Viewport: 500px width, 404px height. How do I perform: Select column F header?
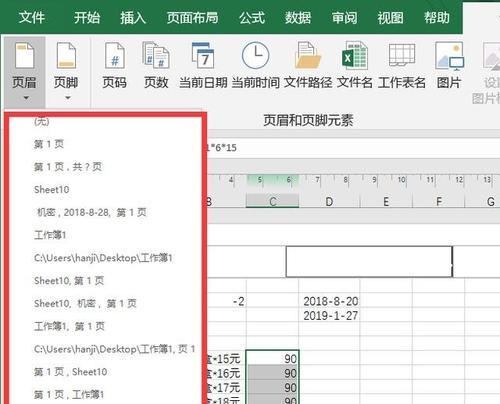(439, 202)
